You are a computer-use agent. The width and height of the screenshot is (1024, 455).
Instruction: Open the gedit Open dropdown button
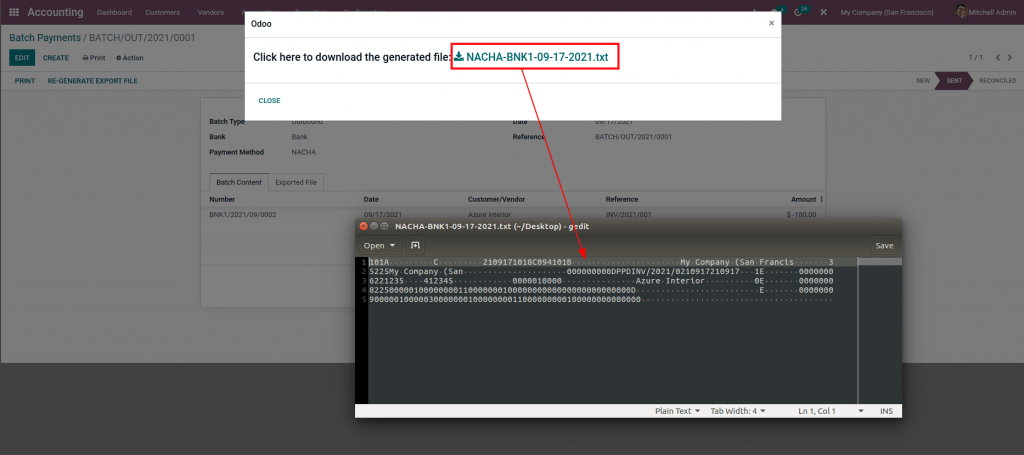point(379,245)
